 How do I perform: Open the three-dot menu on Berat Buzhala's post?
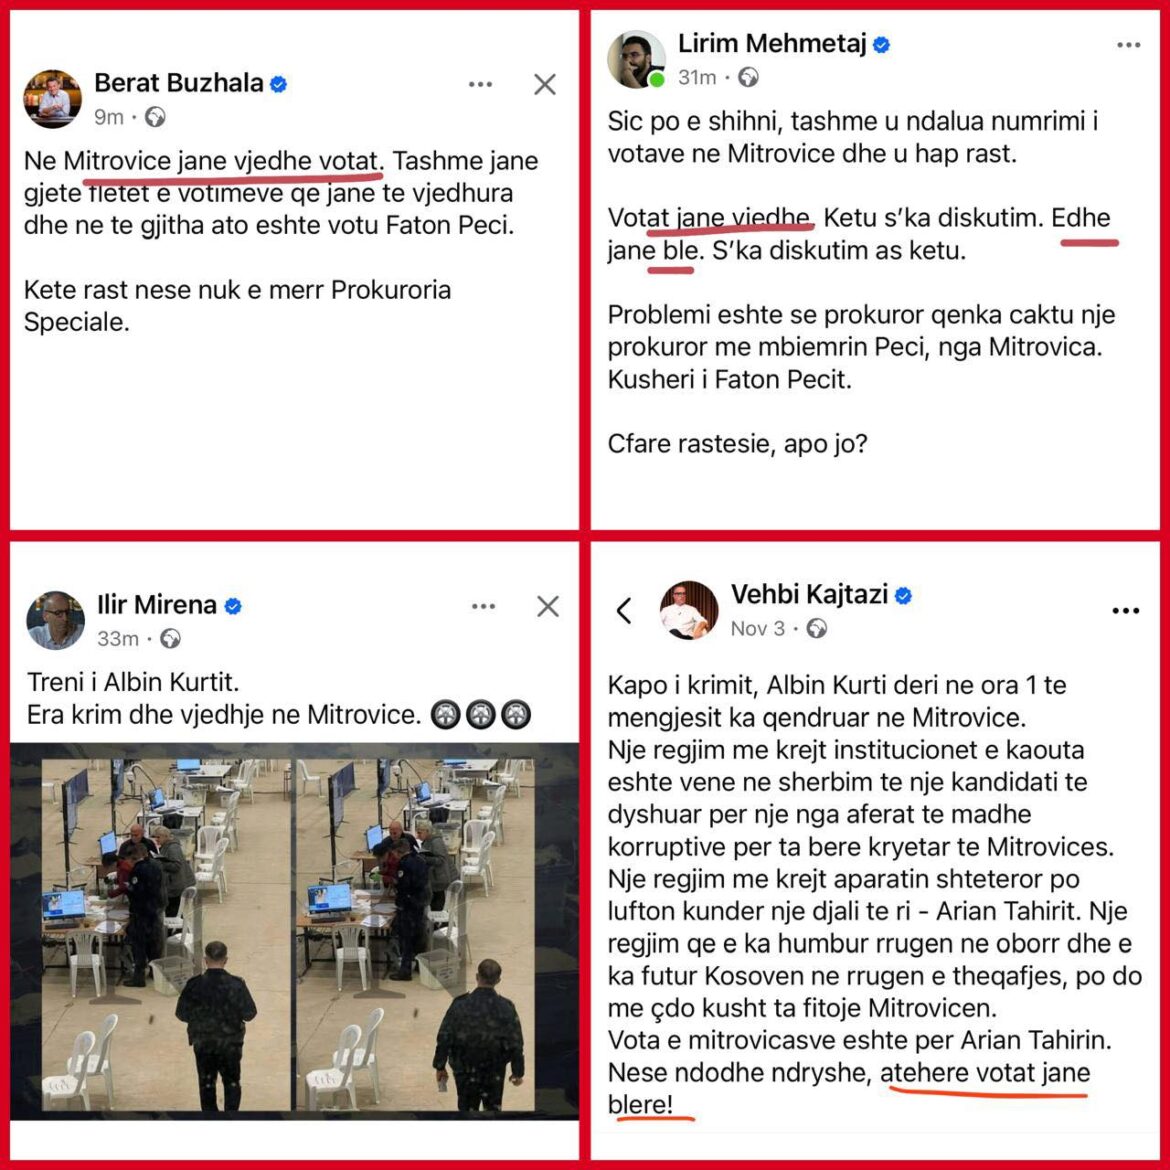pyautogui.click(x=481, y=84)
